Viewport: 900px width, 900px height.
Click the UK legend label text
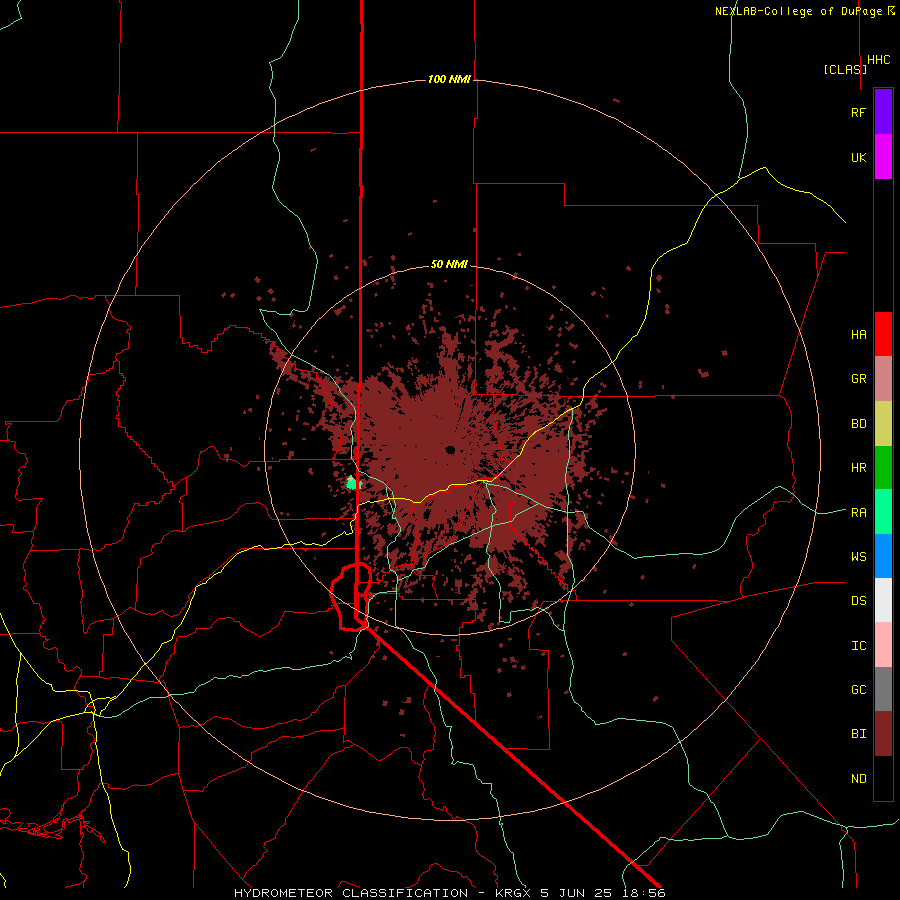(858, 157)
